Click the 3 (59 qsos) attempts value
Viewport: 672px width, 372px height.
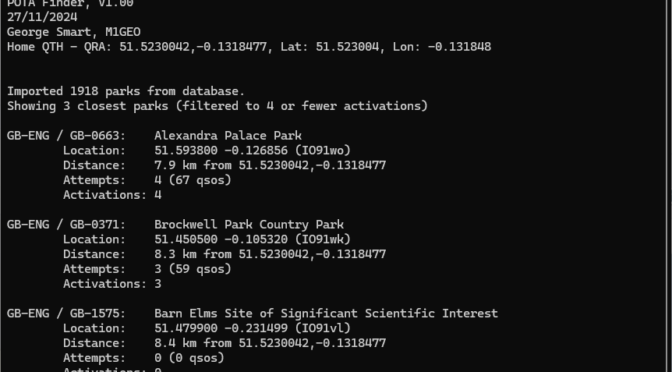click(193, 269)
